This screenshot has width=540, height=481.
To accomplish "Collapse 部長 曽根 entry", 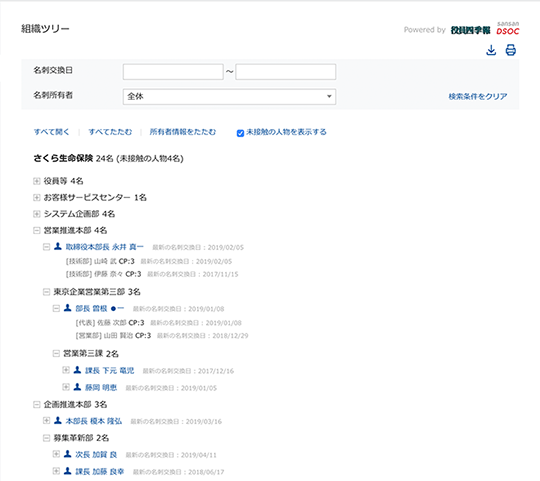I will 56,308.
